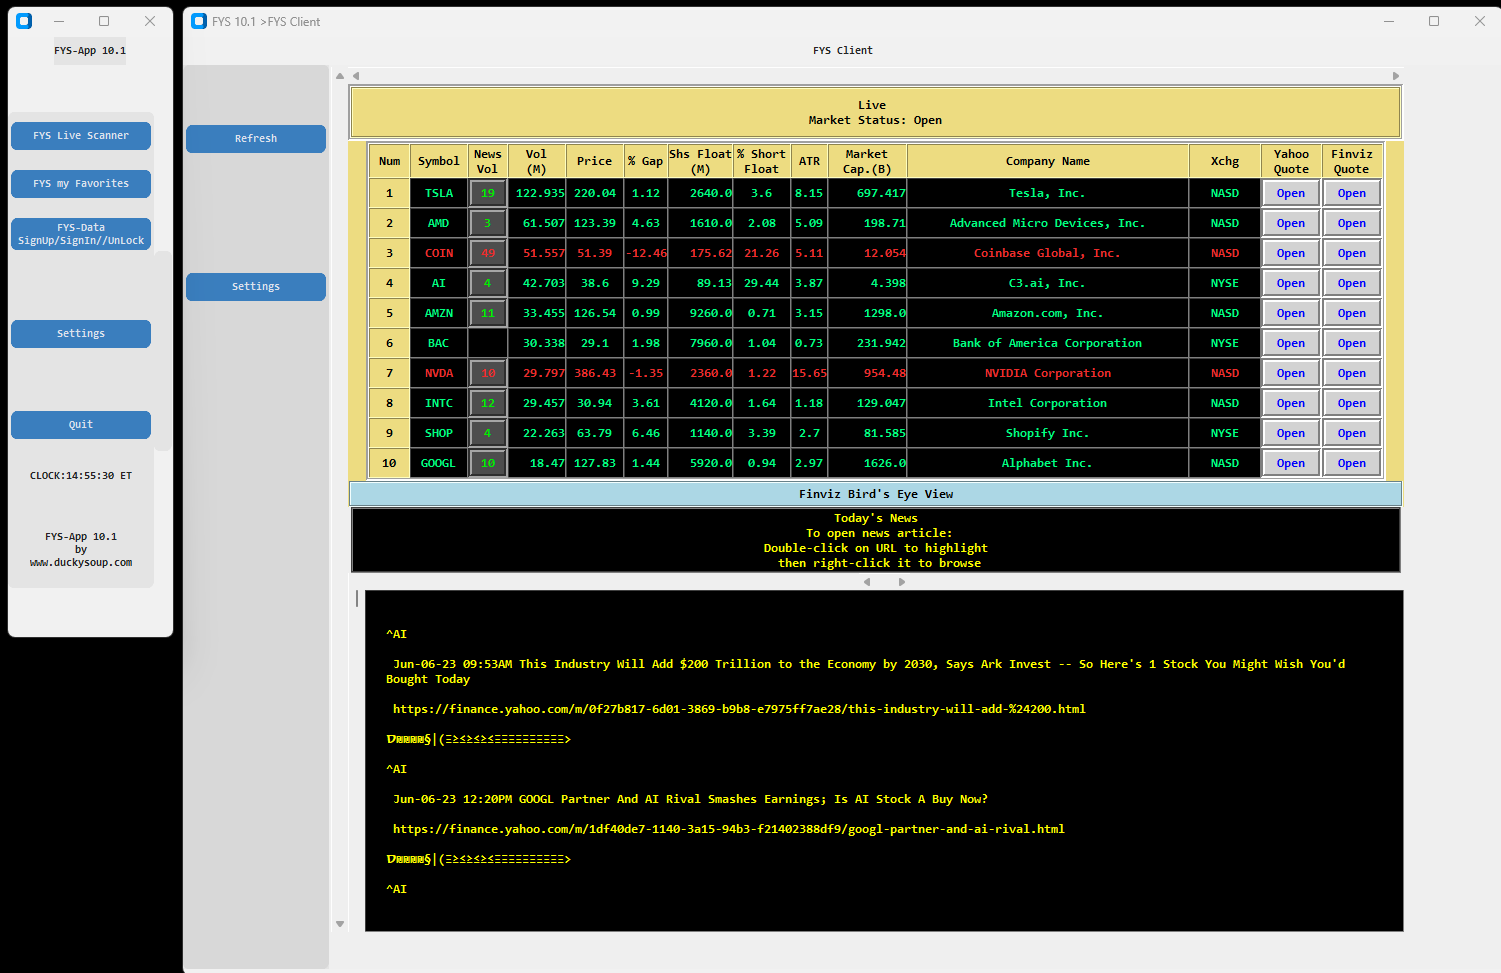This screenshot has width=1501, height=973.
Task: Show AMD news with the 3 button
Action: (488, 224)
